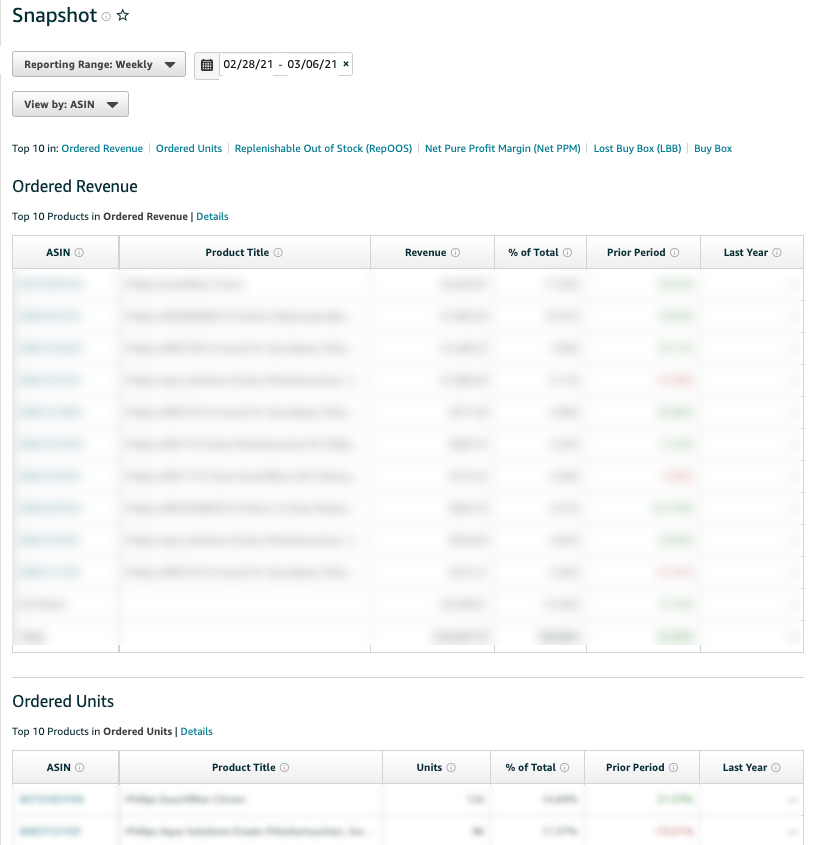Screen dimensions: 821x845
Task: Switch to the Buy Box top 10 view
Action: tap(712, 148)
